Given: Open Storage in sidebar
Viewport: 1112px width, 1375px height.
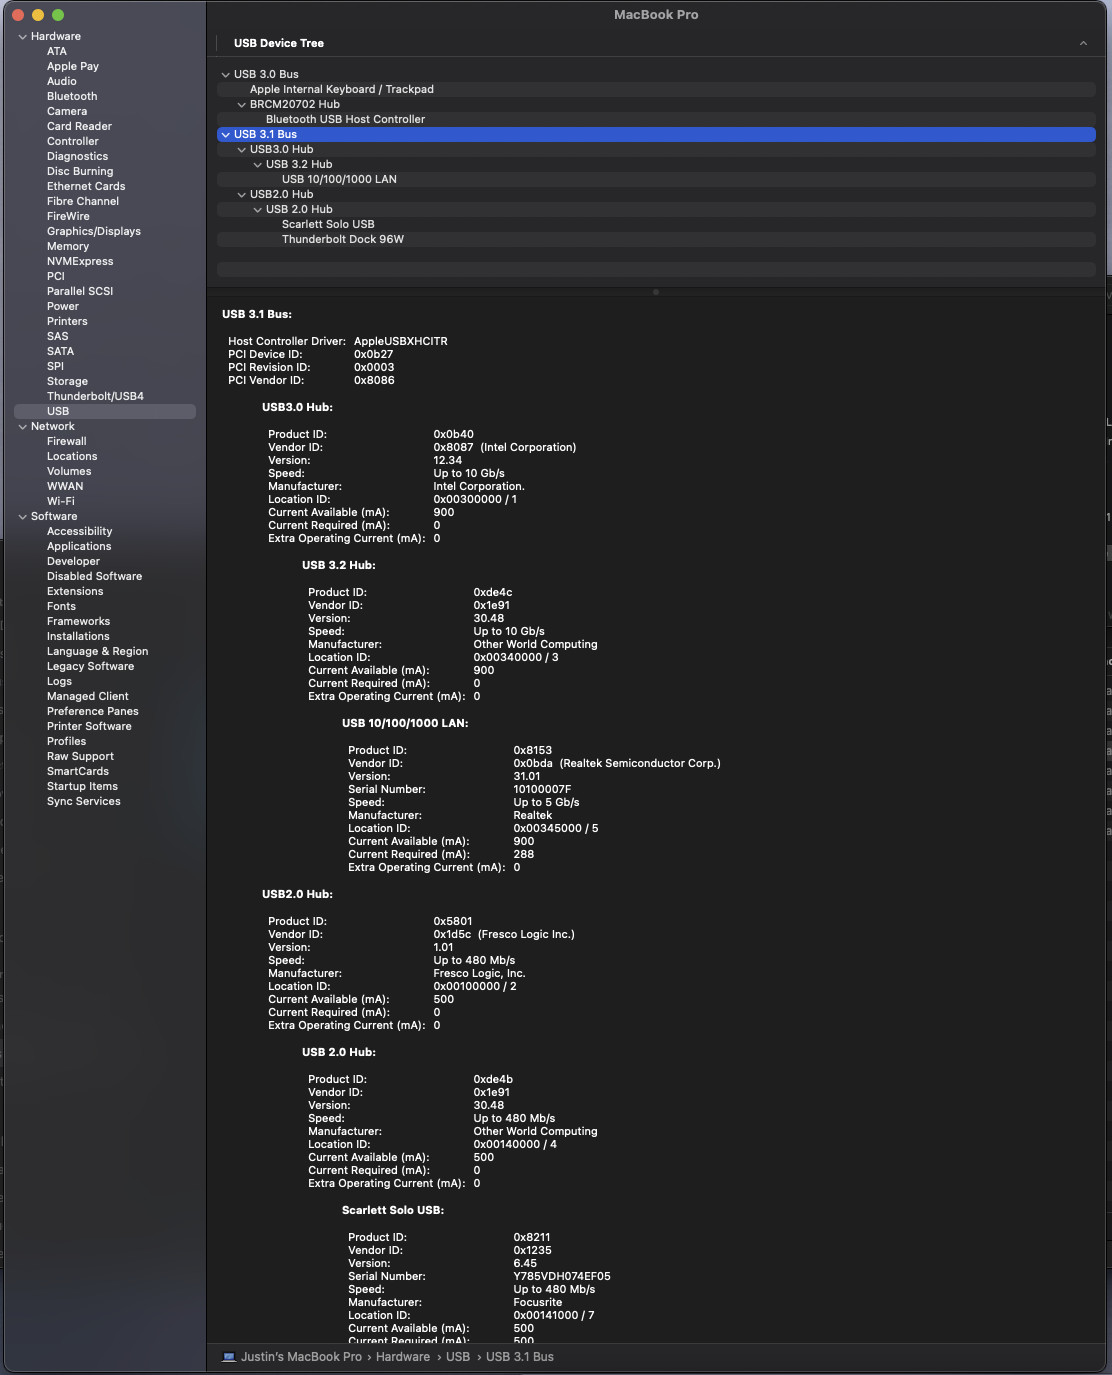Looking at the screenshot, I should pos(67,382).
